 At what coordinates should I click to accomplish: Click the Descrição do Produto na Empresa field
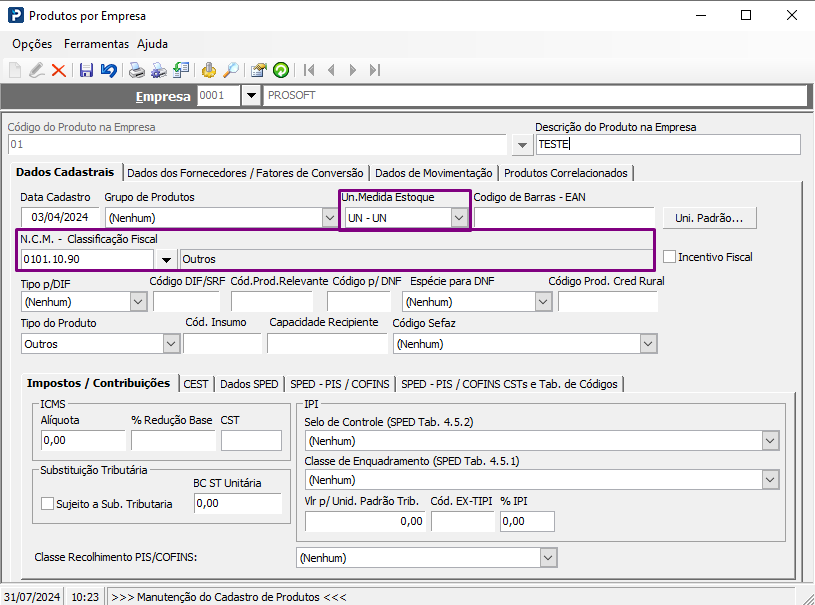click(668, 144)
